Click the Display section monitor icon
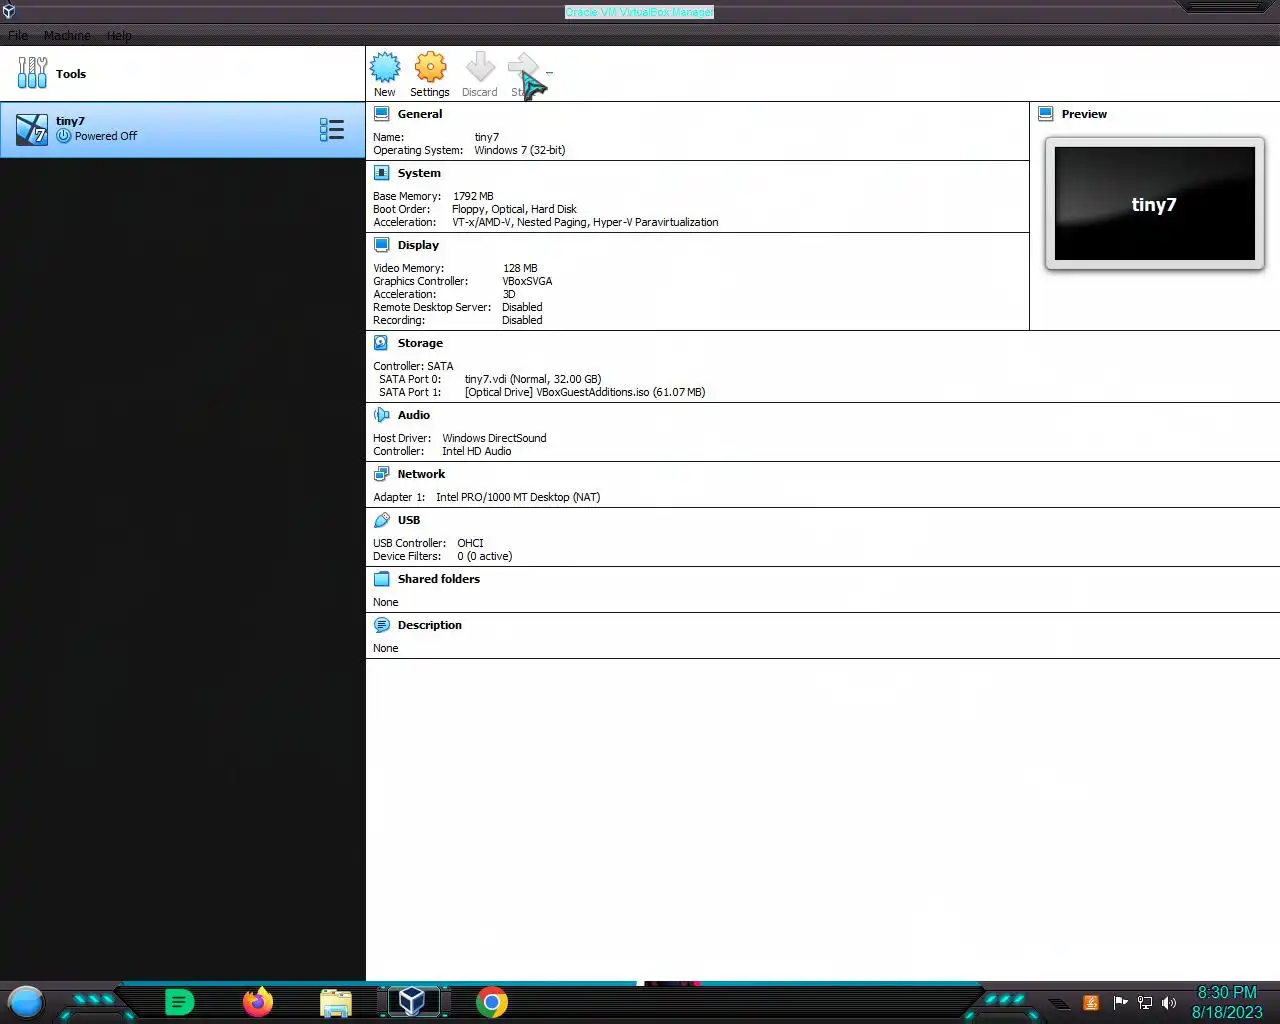 tap(382, 245)
